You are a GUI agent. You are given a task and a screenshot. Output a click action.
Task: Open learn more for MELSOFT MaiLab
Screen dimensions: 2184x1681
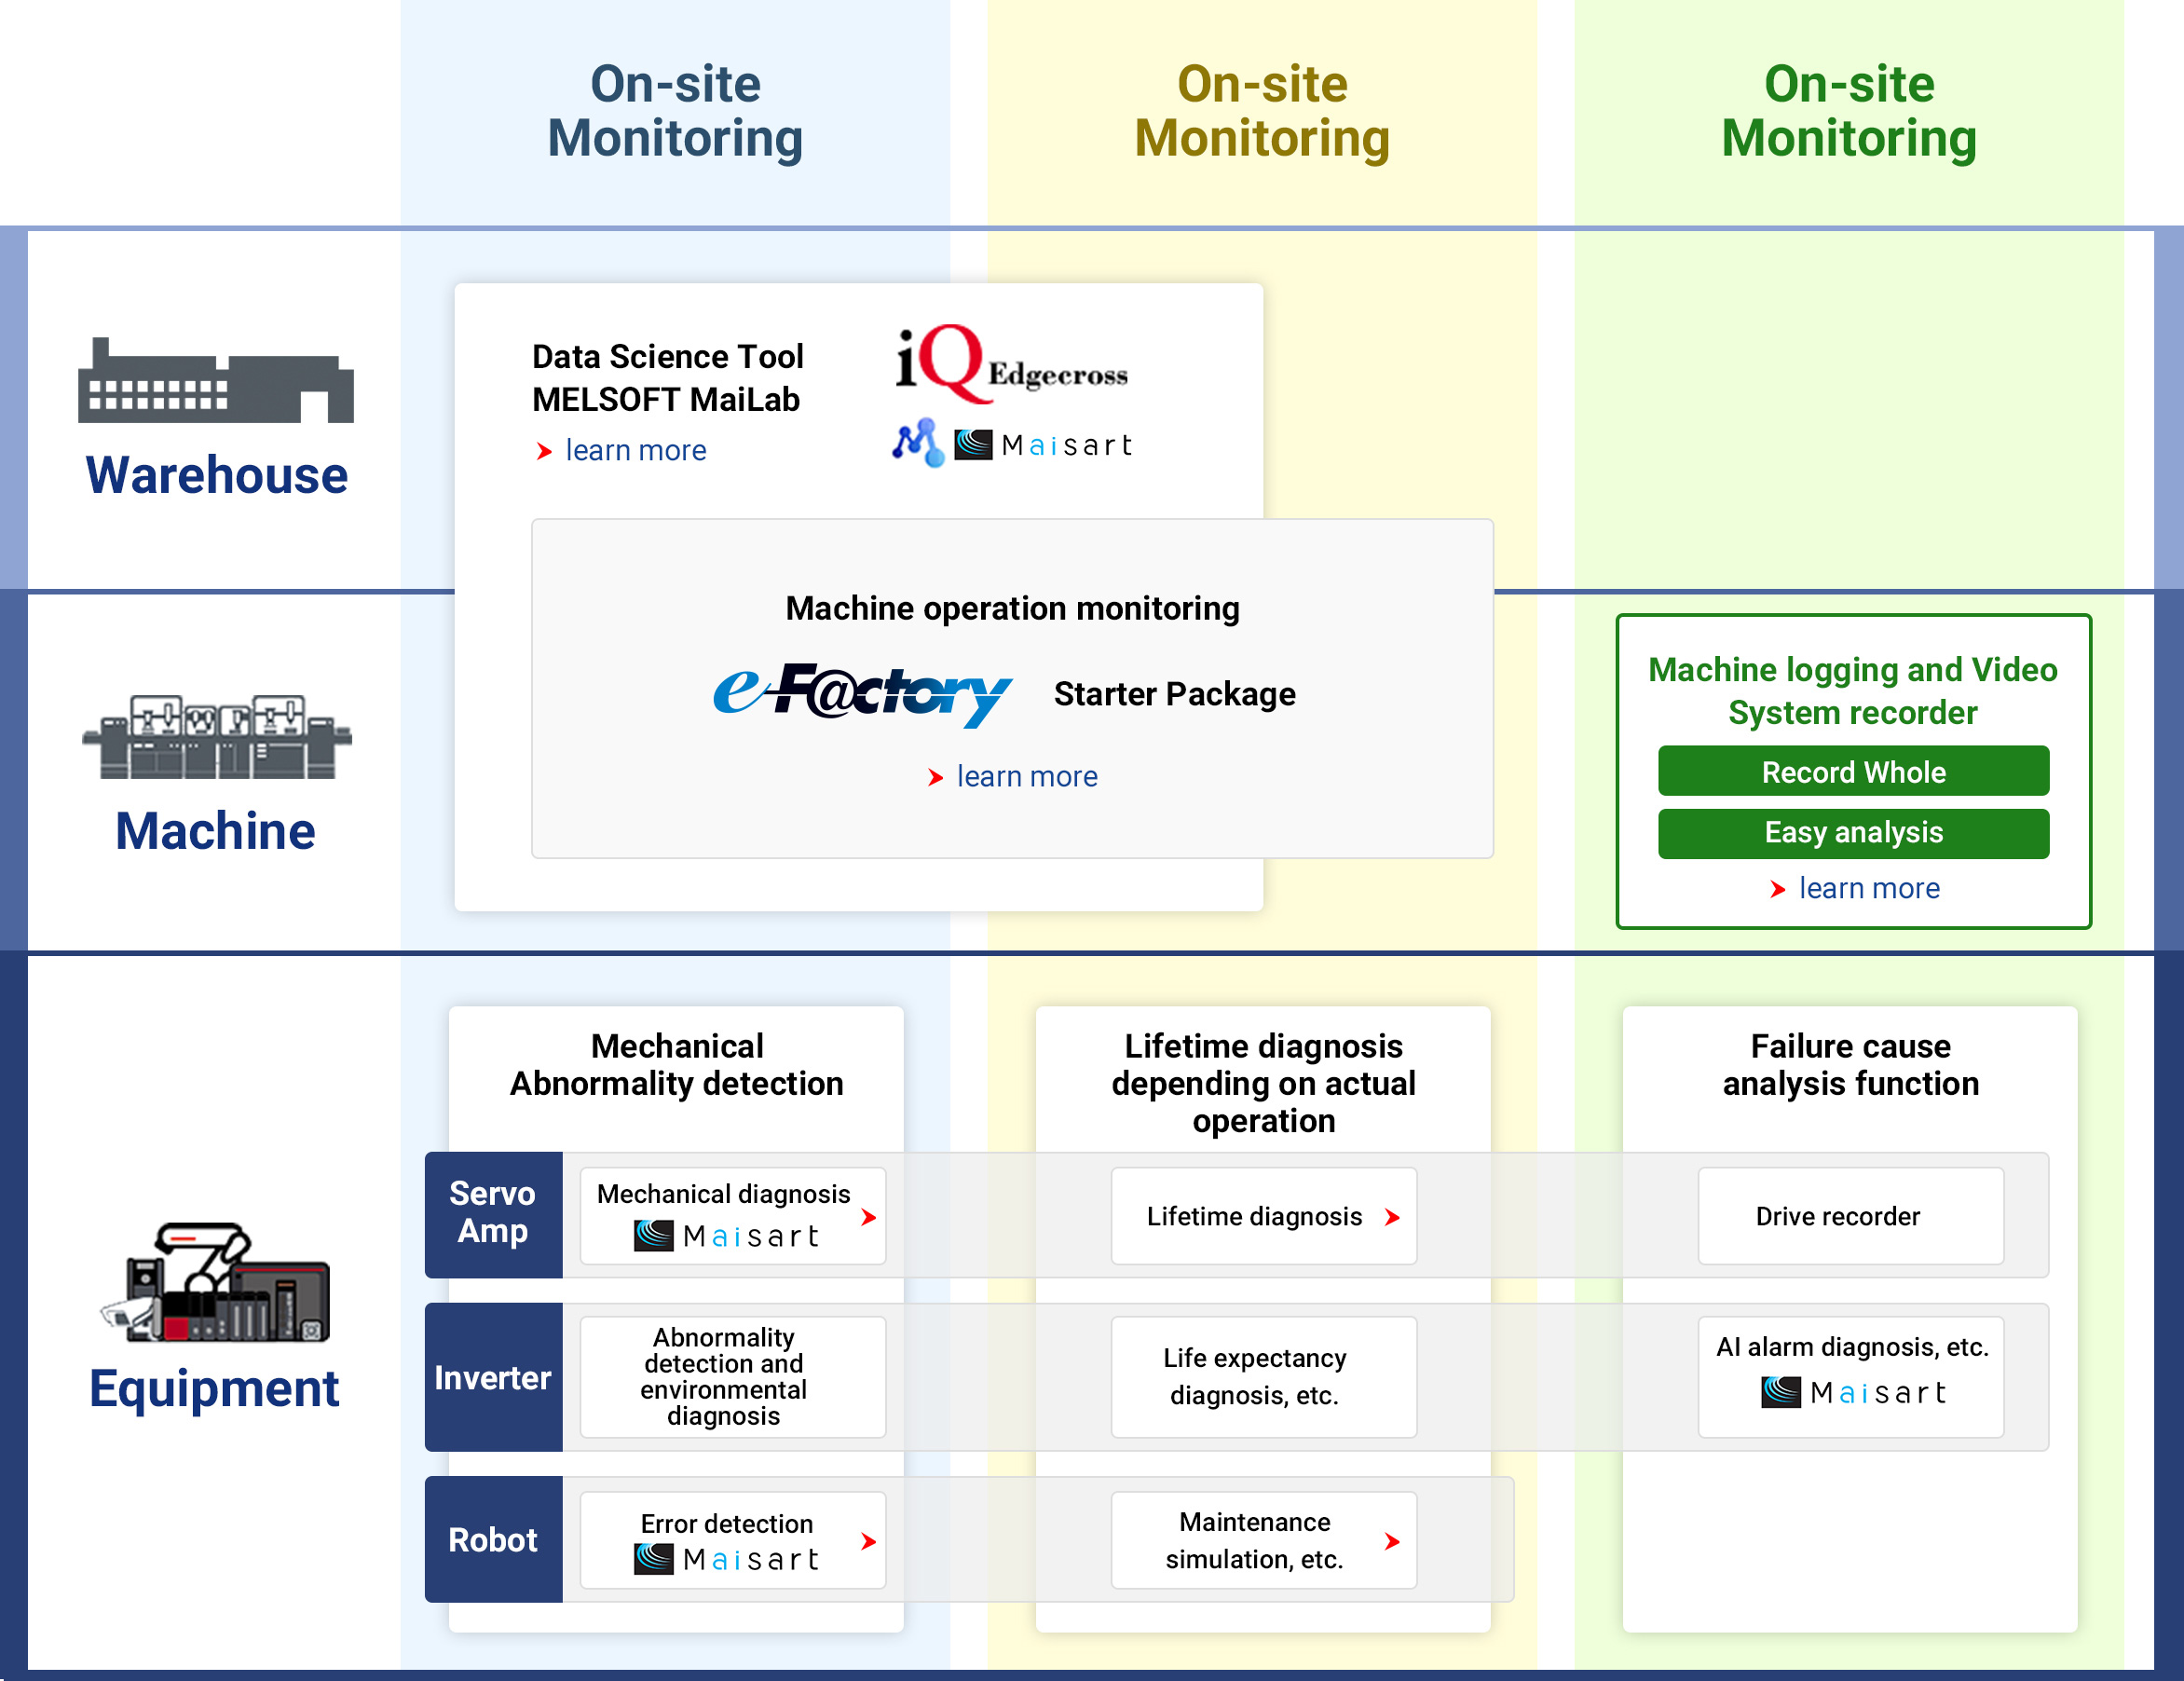click(x=635, y=451)
